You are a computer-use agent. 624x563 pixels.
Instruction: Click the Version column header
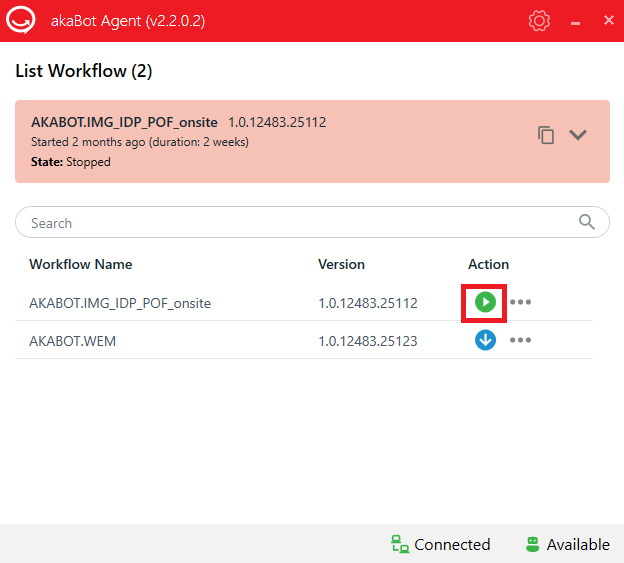tap(341, 264)
